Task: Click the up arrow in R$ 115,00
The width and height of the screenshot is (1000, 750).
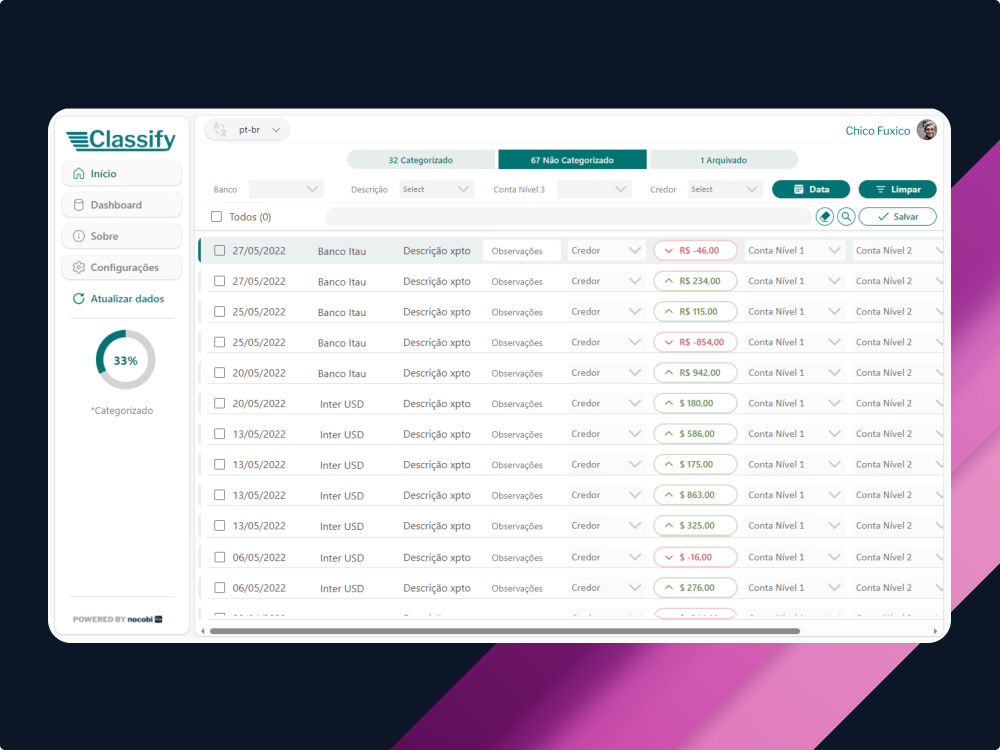Action: (x=668, y=311)
